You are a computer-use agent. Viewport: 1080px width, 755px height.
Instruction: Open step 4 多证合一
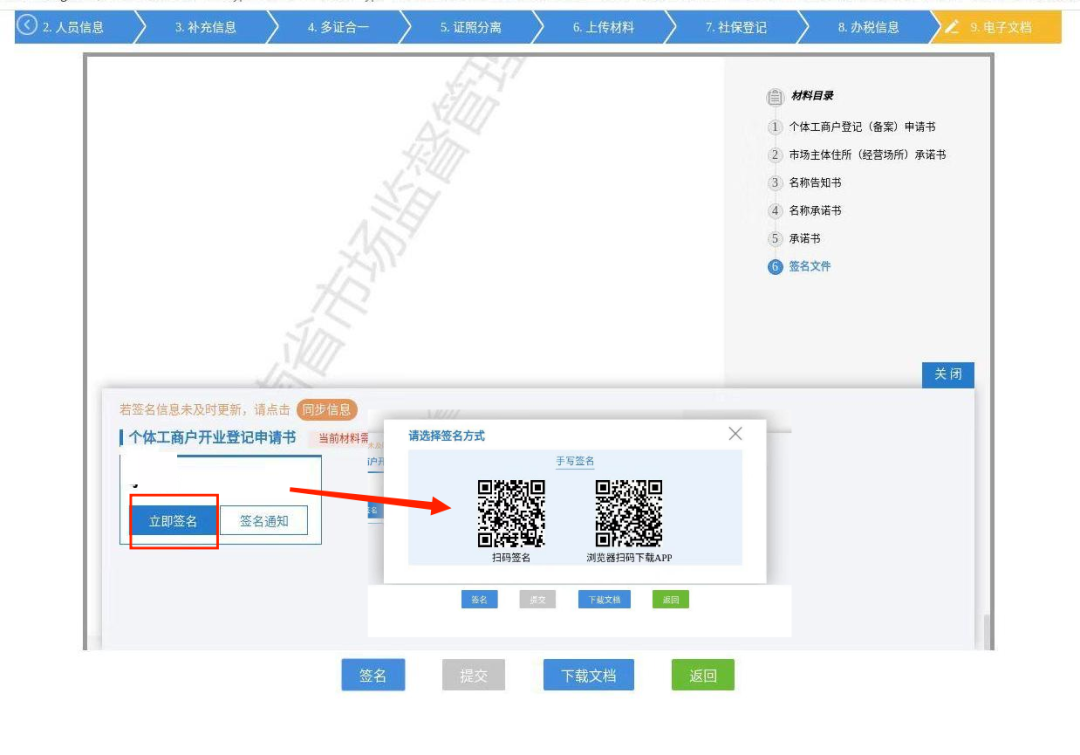[338, 27]
